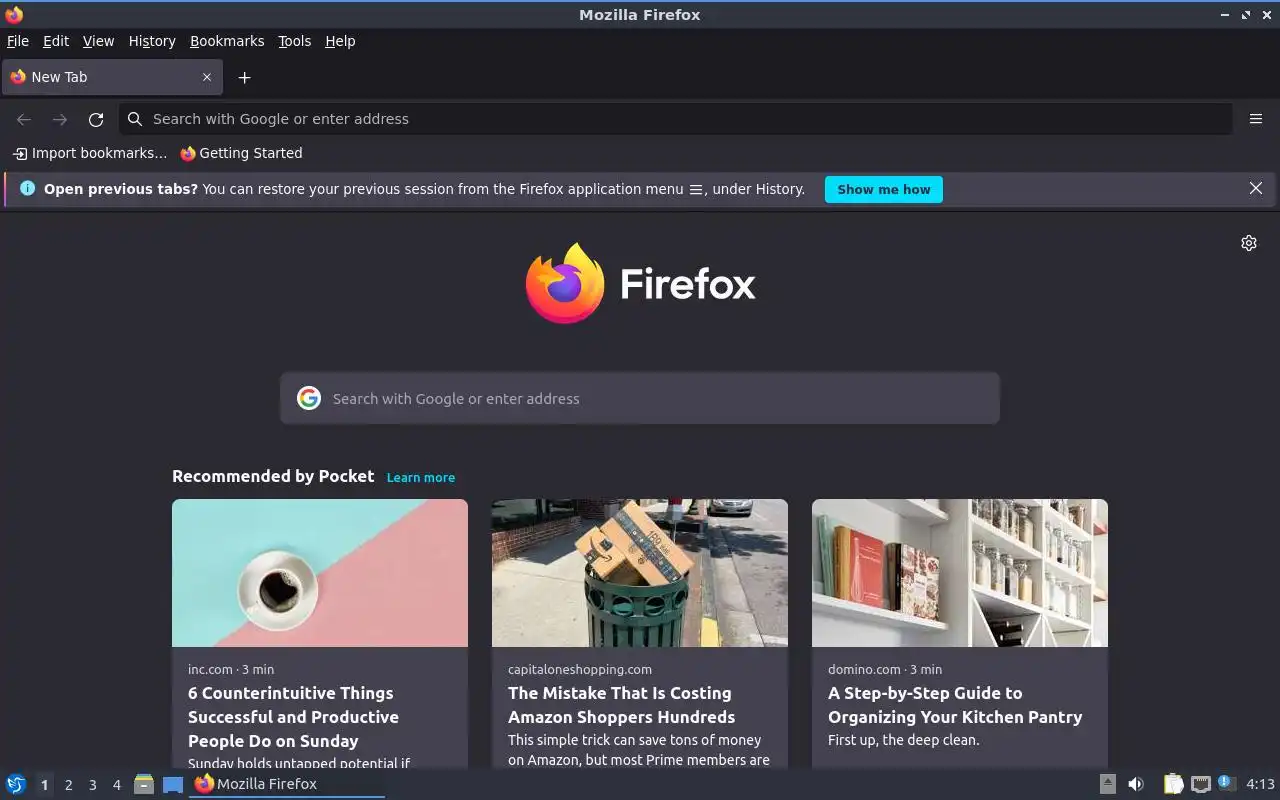Open the Amazon box trash can thumbnail
Image resolution: width=1280 pixels, height=800 pixels.
point(640,573)
